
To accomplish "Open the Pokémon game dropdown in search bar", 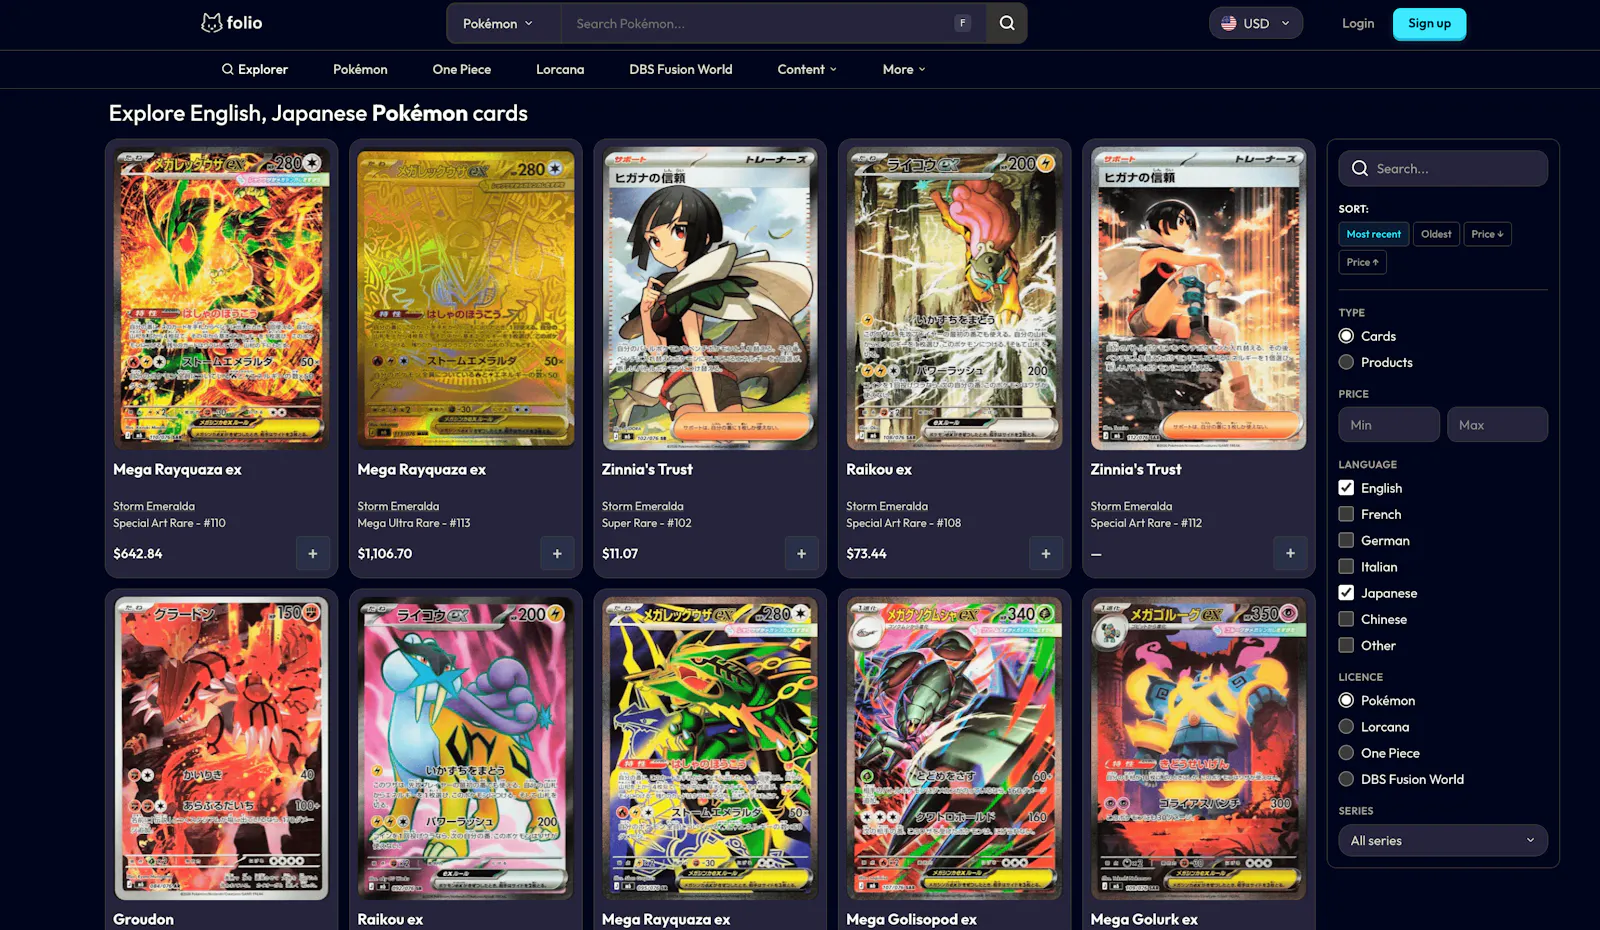I will (498, 23).
